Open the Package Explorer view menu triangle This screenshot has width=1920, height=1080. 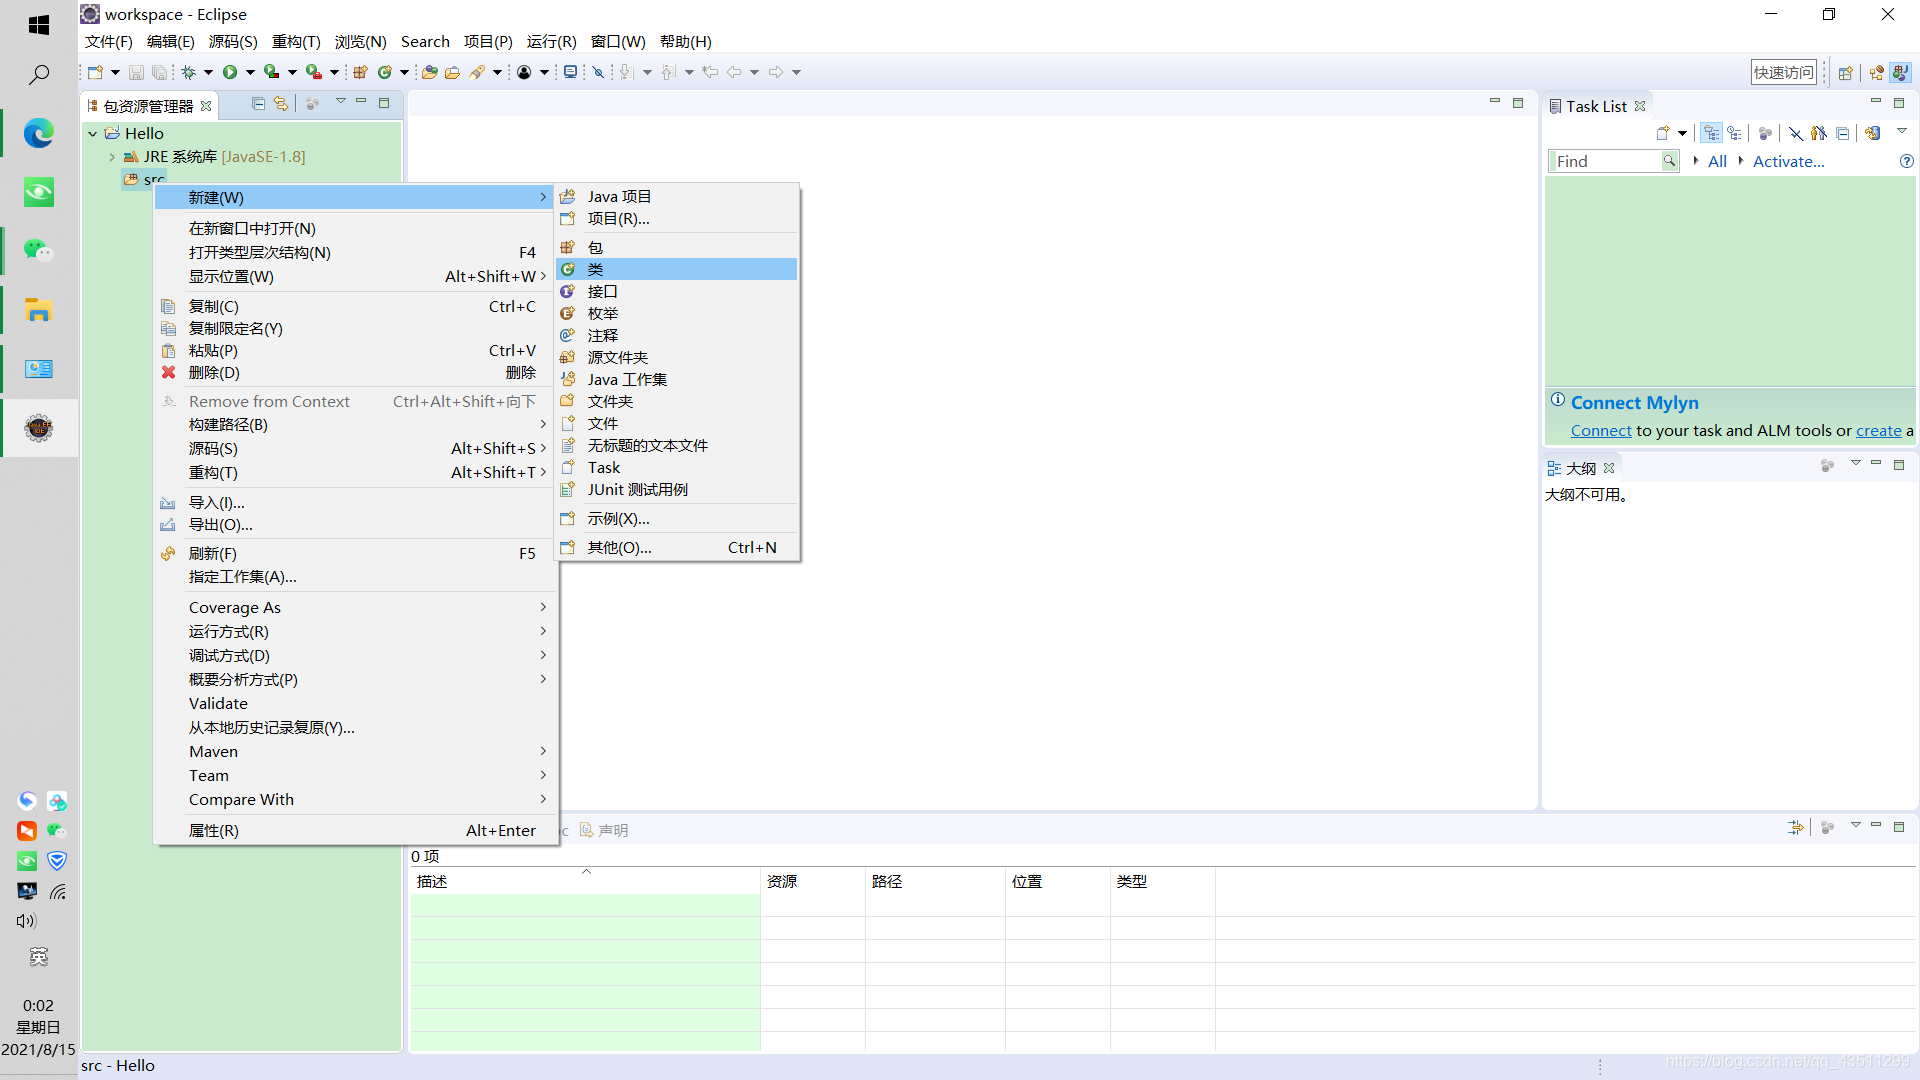[x=340, y=102]
